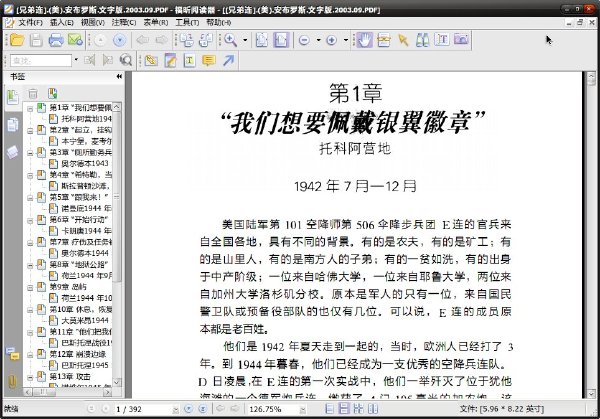Jump to bookmark 第13章 攻击
The image size is (600, 419).
point(70,376)
